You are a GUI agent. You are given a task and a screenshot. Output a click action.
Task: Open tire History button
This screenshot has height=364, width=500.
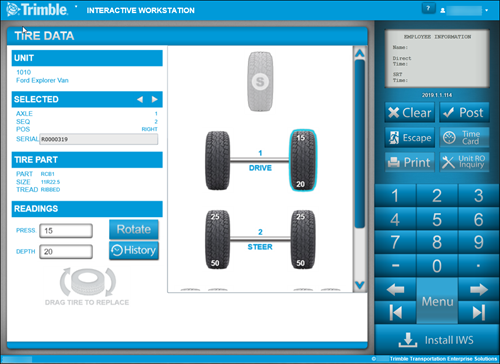coord(134,250)
